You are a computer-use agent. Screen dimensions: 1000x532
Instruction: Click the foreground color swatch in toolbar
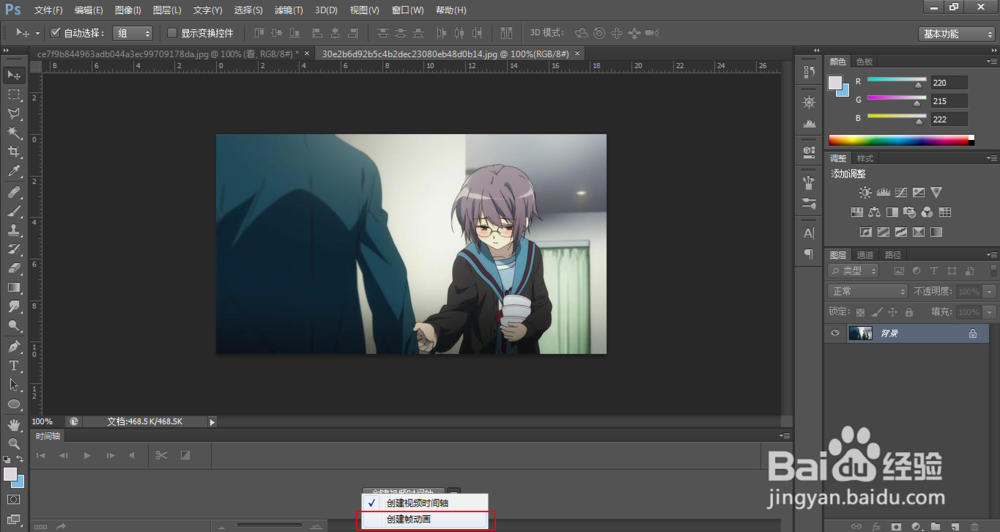coord(10,475)
